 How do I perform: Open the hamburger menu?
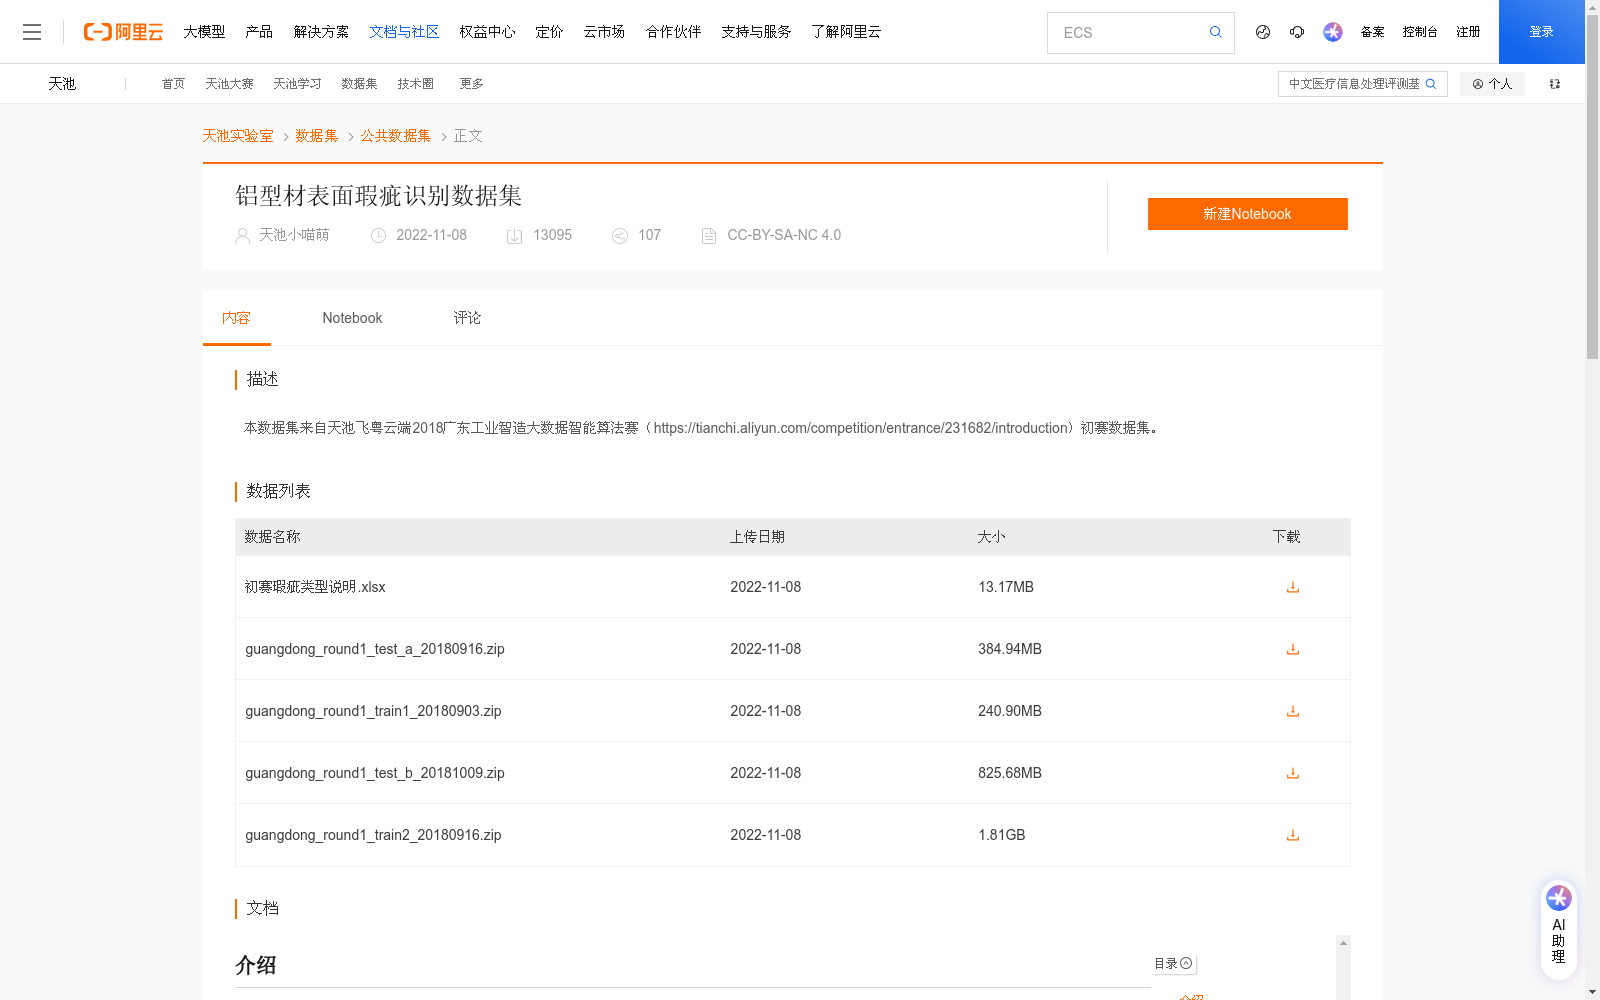pos(32,31)
